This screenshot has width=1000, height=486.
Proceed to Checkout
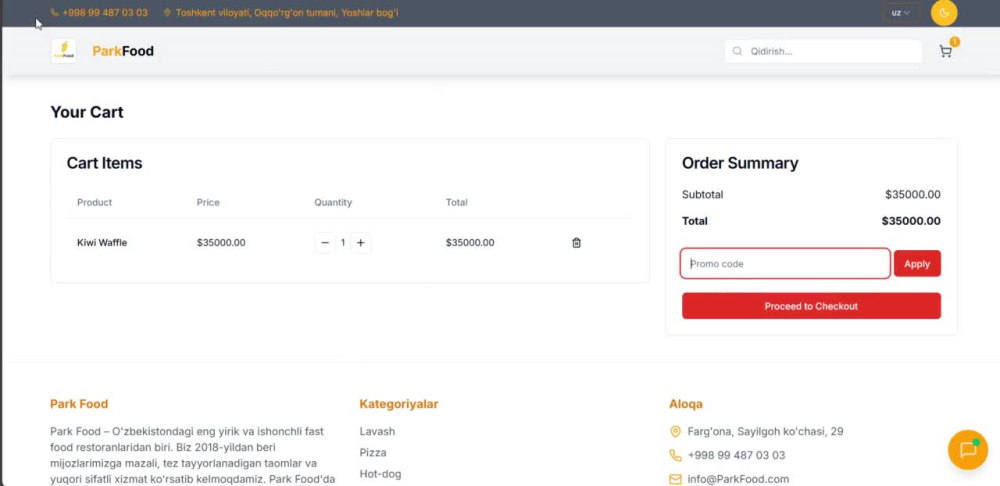811,306
